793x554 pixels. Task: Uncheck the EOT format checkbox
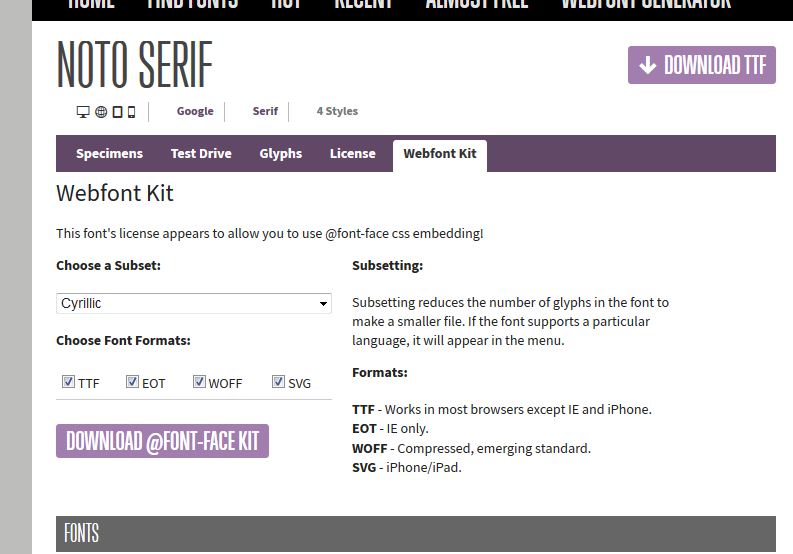pyautogui.click(x=133, y=382)
